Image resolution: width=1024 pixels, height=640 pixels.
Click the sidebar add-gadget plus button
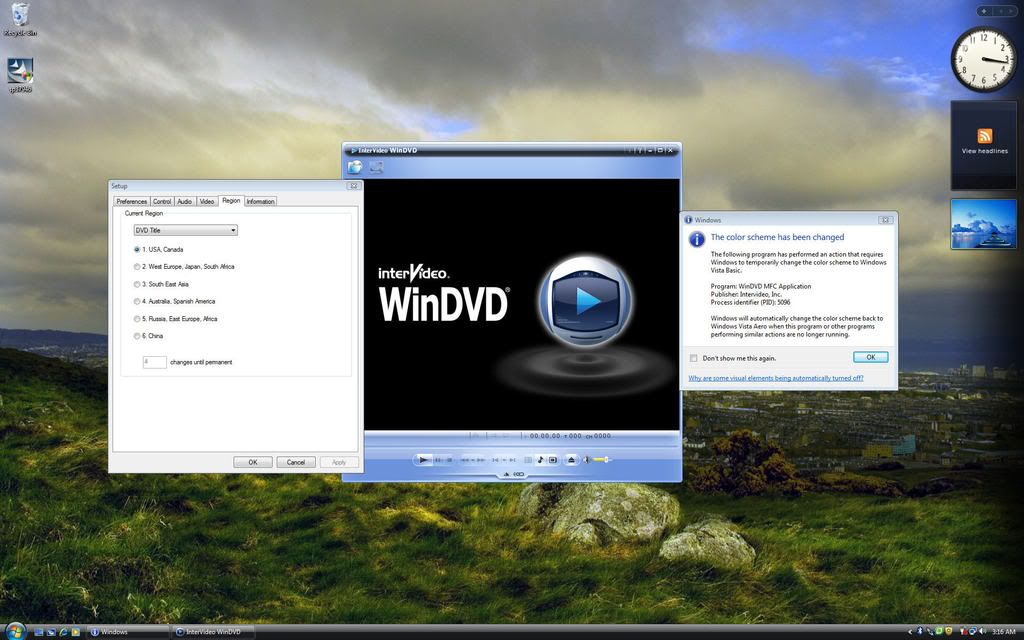984,11
